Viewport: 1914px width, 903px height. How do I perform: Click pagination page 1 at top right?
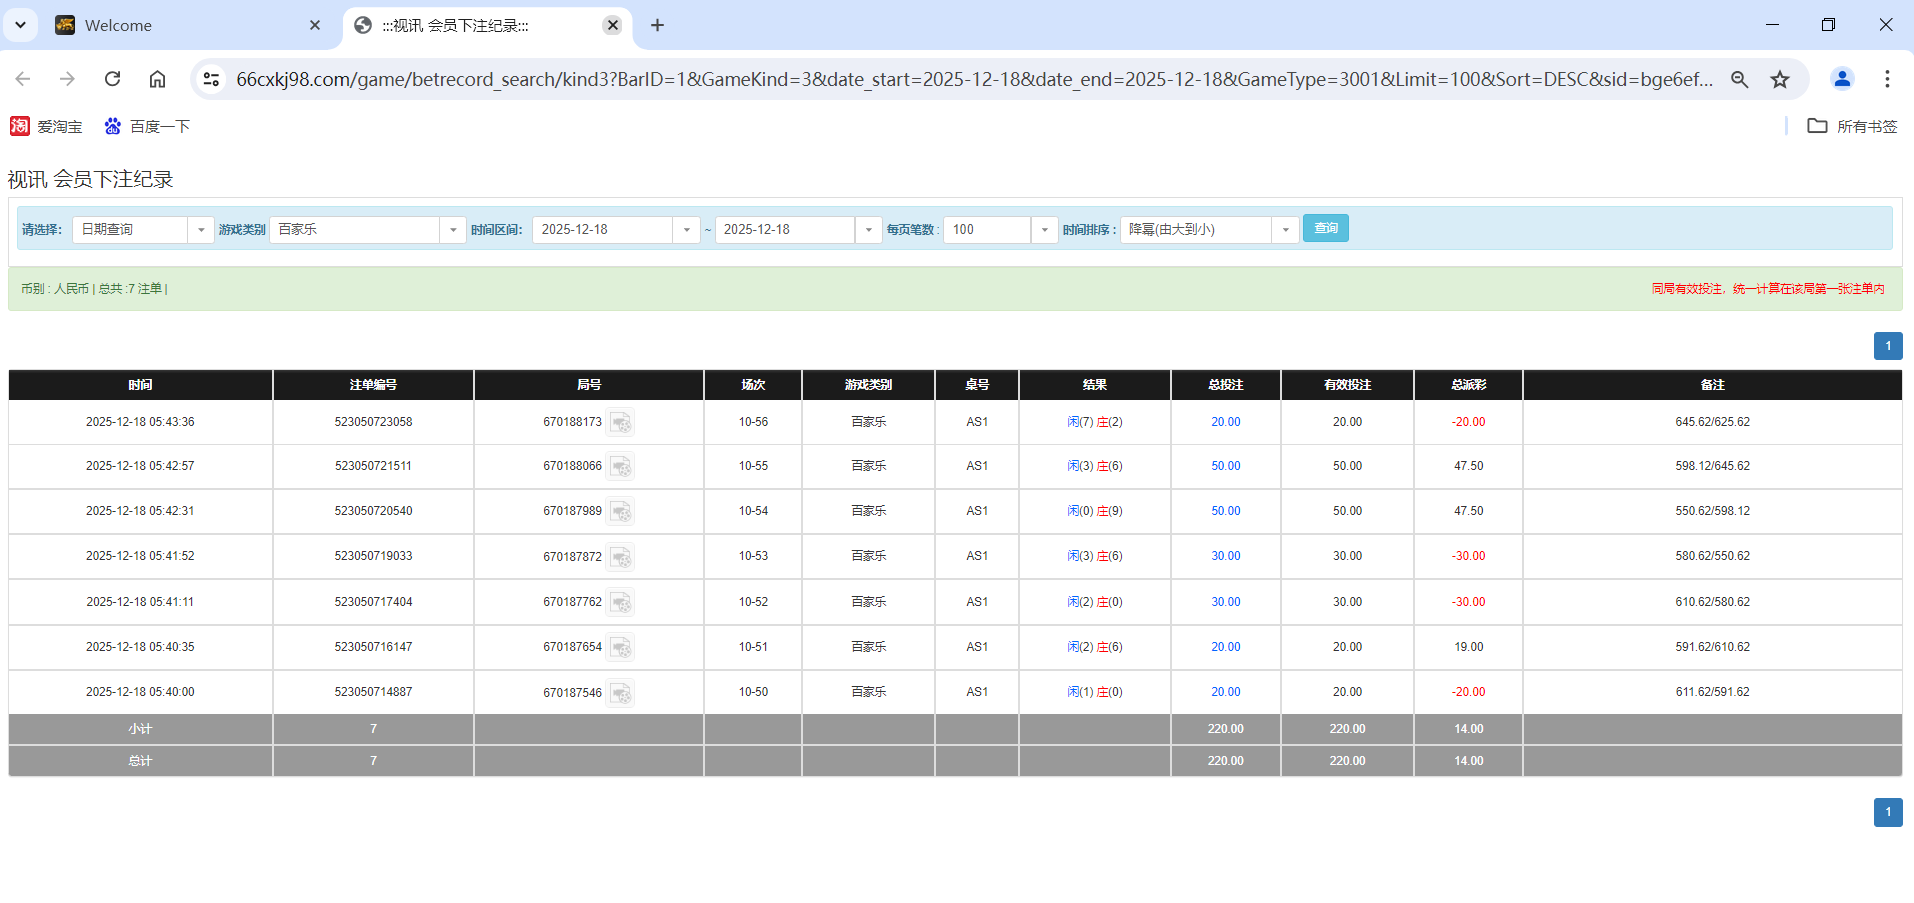coord(1887,345)
